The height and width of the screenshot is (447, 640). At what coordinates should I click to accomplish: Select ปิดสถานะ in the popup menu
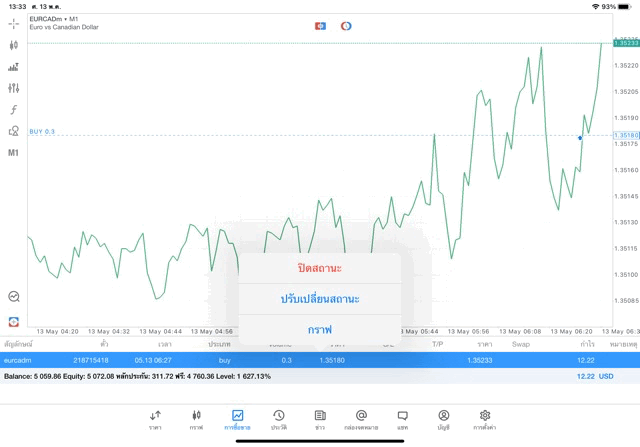[x=320, y=268]
